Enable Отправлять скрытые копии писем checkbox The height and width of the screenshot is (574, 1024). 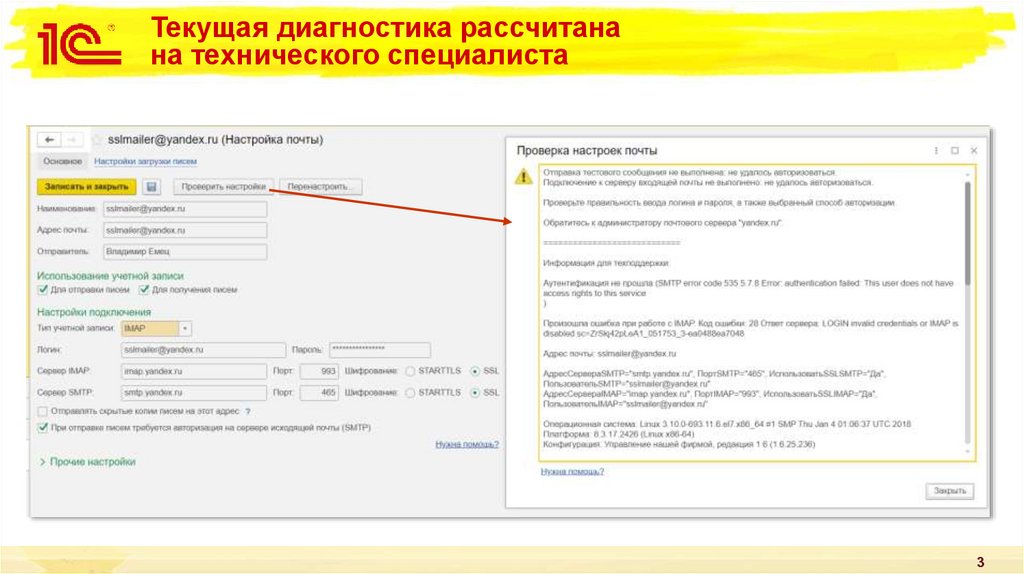(43, 411)
